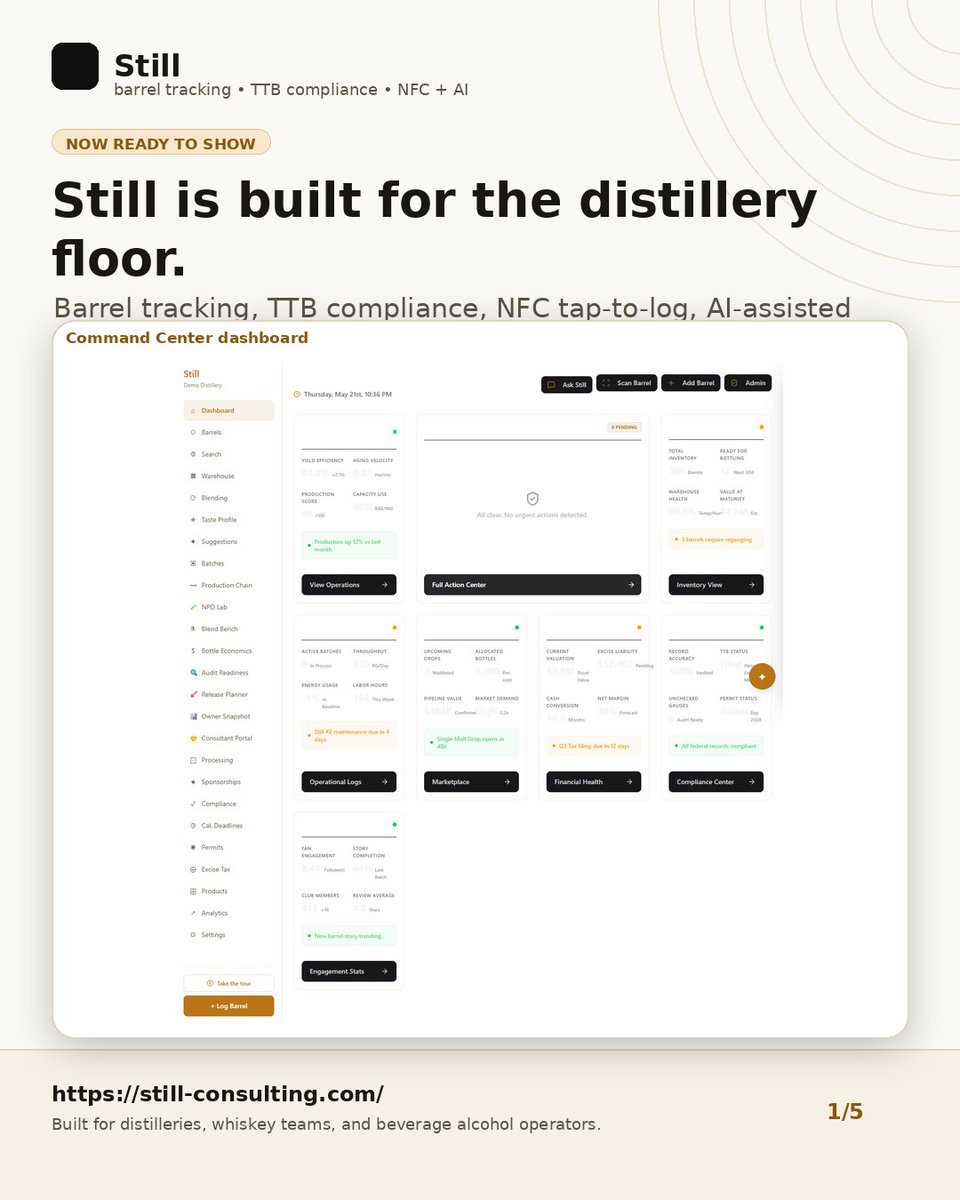Open Cal. Deadlines clock icon

tap(193, 826)
